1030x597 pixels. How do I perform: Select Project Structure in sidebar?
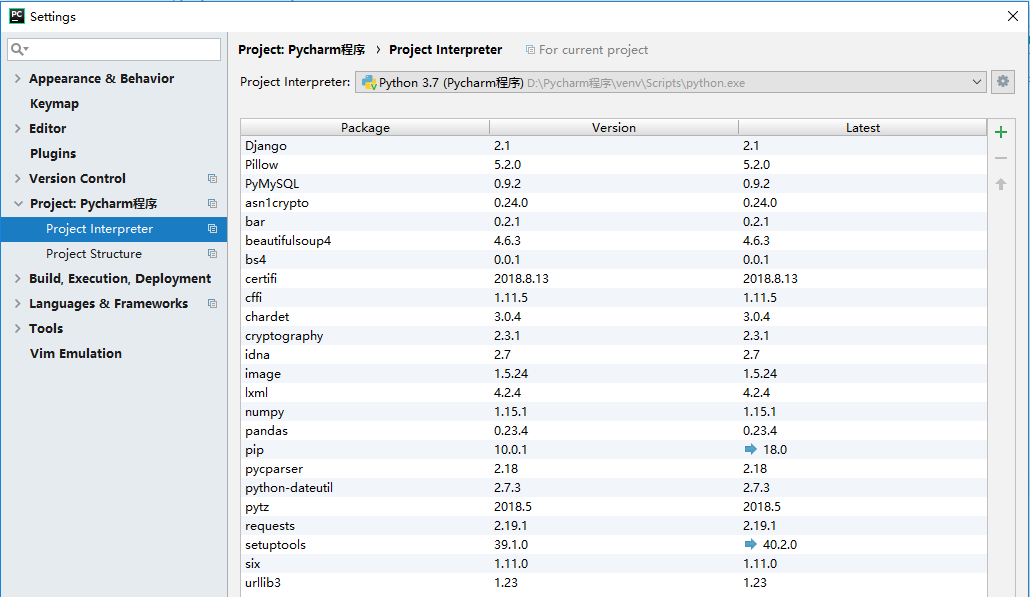(x=94, y=254)
